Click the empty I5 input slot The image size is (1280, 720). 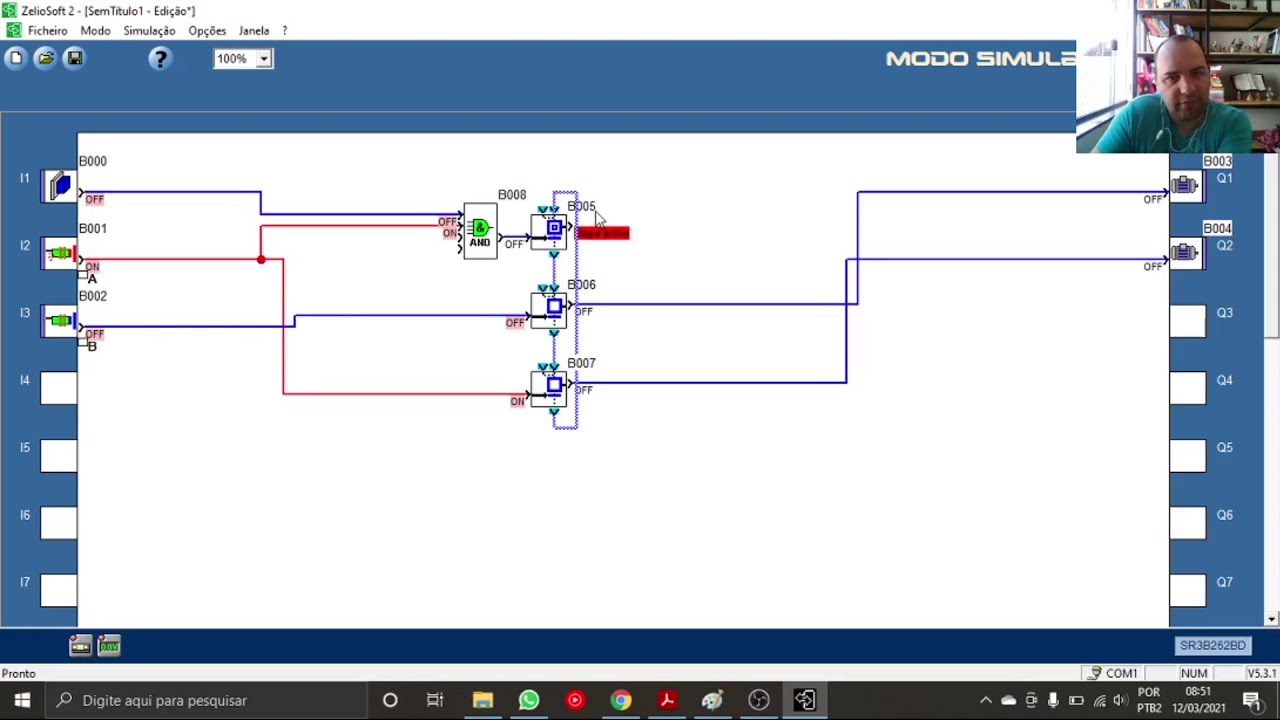click(x=59, y=455)
